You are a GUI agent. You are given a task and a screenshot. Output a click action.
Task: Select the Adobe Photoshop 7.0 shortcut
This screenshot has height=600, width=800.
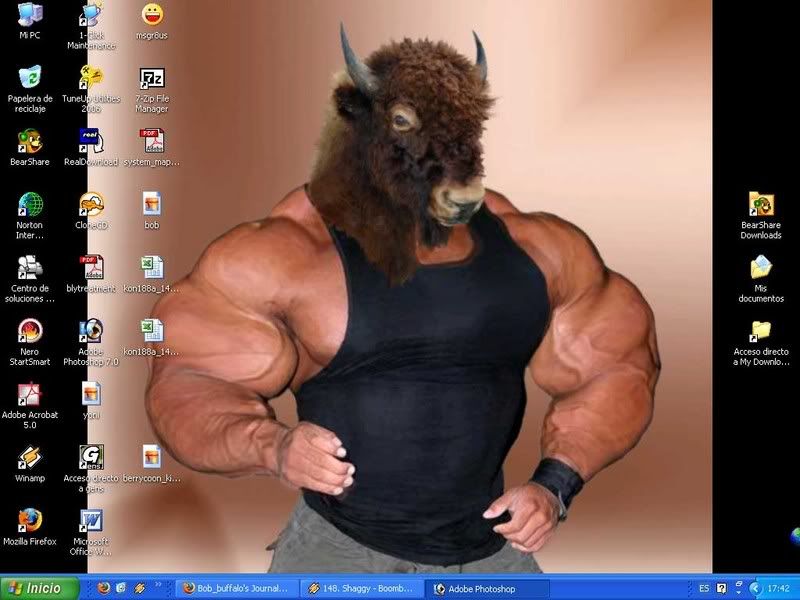point(91,331)
